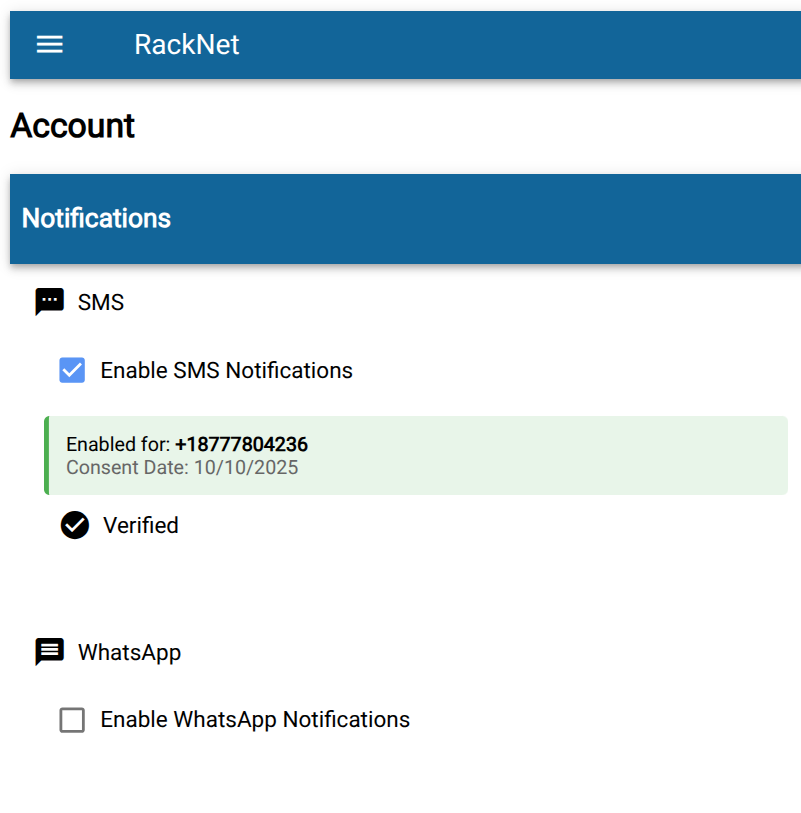Click the SMS section label

[101, 302]
